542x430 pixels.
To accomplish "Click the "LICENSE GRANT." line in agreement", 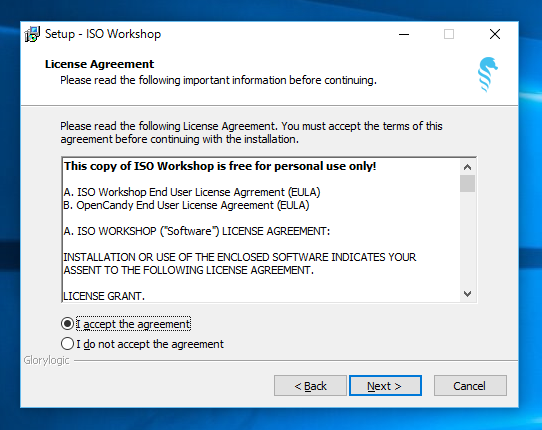I will click(104, 296).
